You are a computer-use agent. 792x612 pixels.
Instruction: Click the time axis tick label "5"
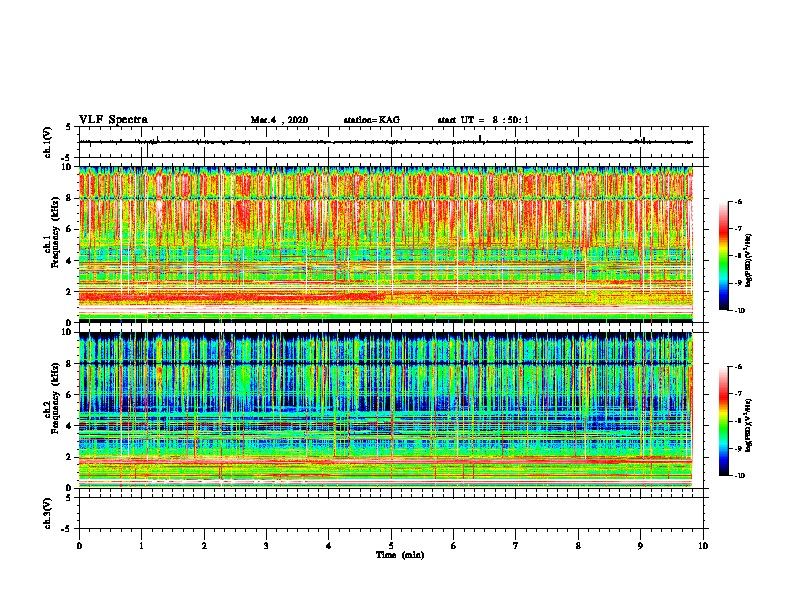(x=391, y=546)
